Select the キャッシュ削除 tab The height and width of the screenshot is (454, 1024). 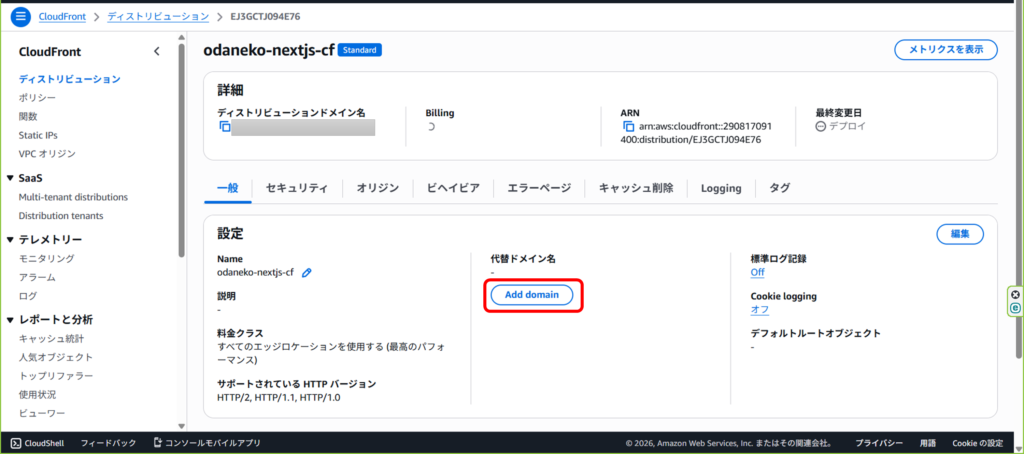[635, 188]
